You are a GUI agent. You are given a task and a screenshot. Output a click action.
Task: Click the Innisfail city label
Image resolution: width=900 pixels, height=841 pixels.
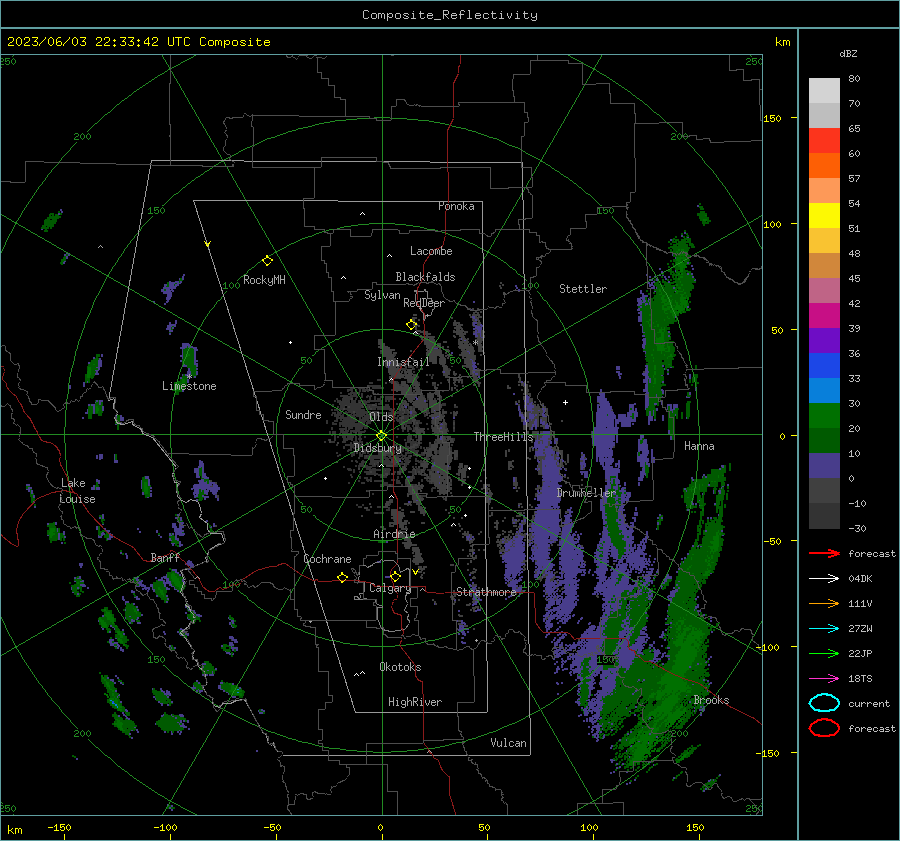(403, 362)
